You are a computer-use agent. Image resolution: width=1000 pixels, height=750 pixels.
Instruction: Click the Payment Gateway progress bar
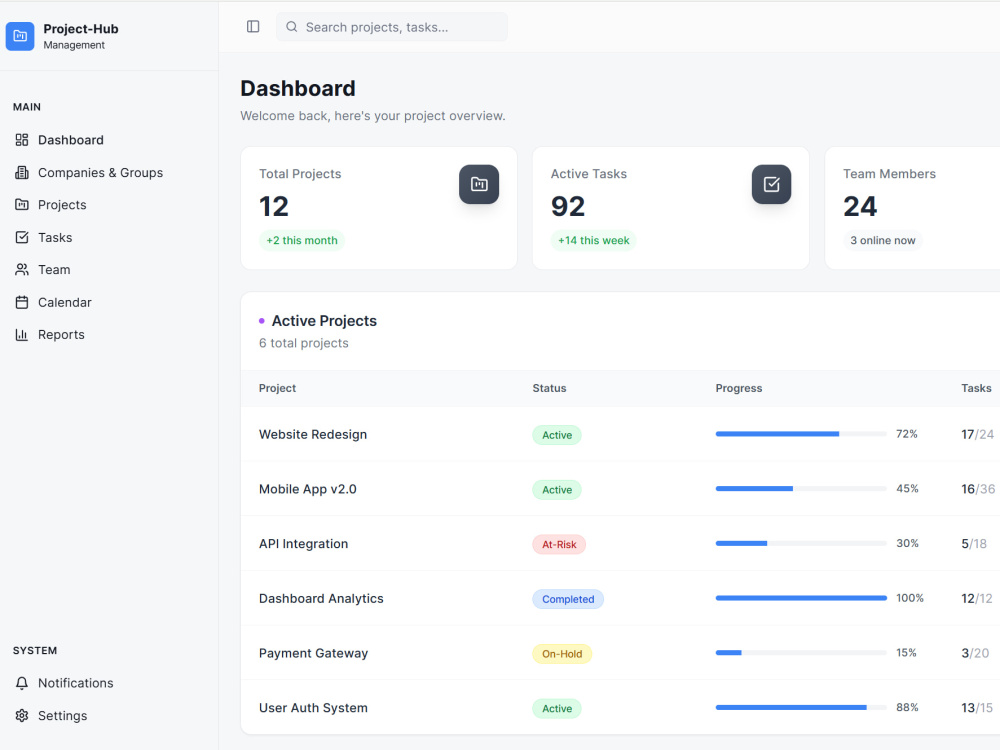(801, 652)
